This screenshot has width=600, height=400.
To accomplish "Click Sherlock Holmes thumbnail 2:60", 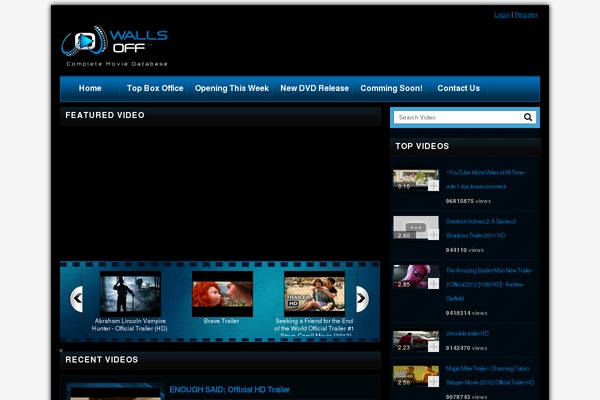I will [x=416, y=228].
